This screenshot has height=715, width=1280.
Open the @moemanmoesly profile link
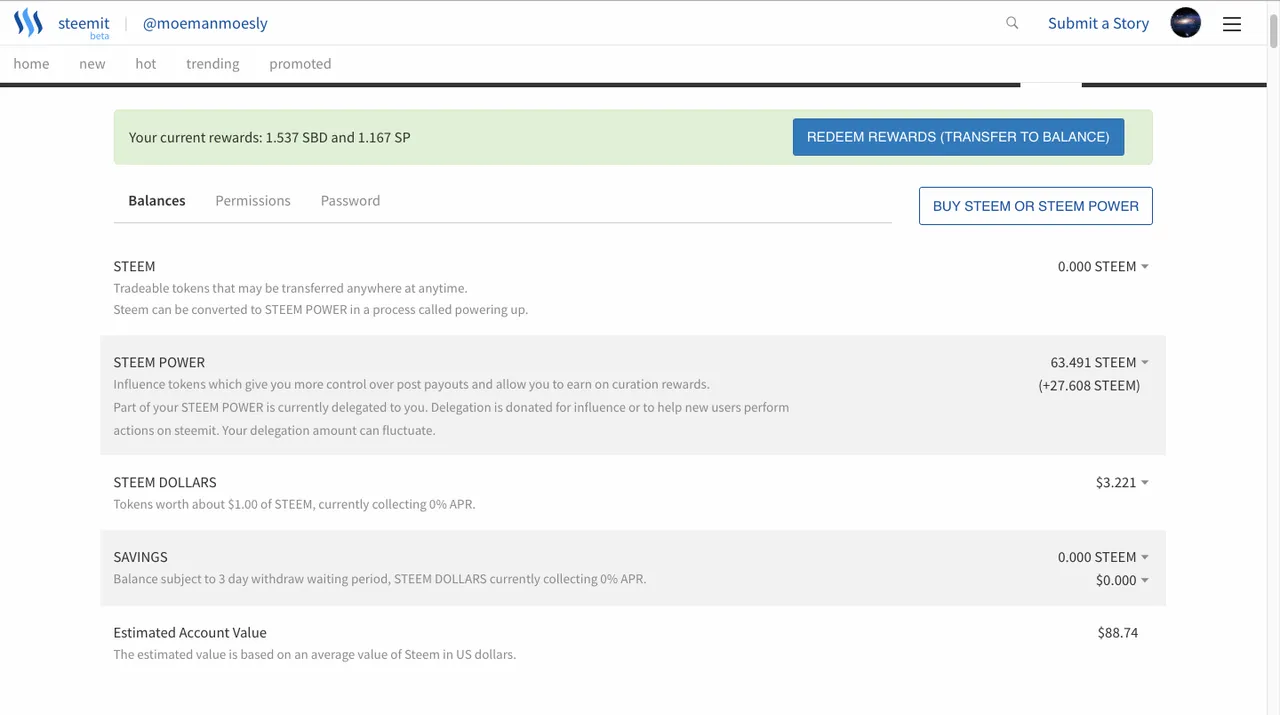(205, 23)
